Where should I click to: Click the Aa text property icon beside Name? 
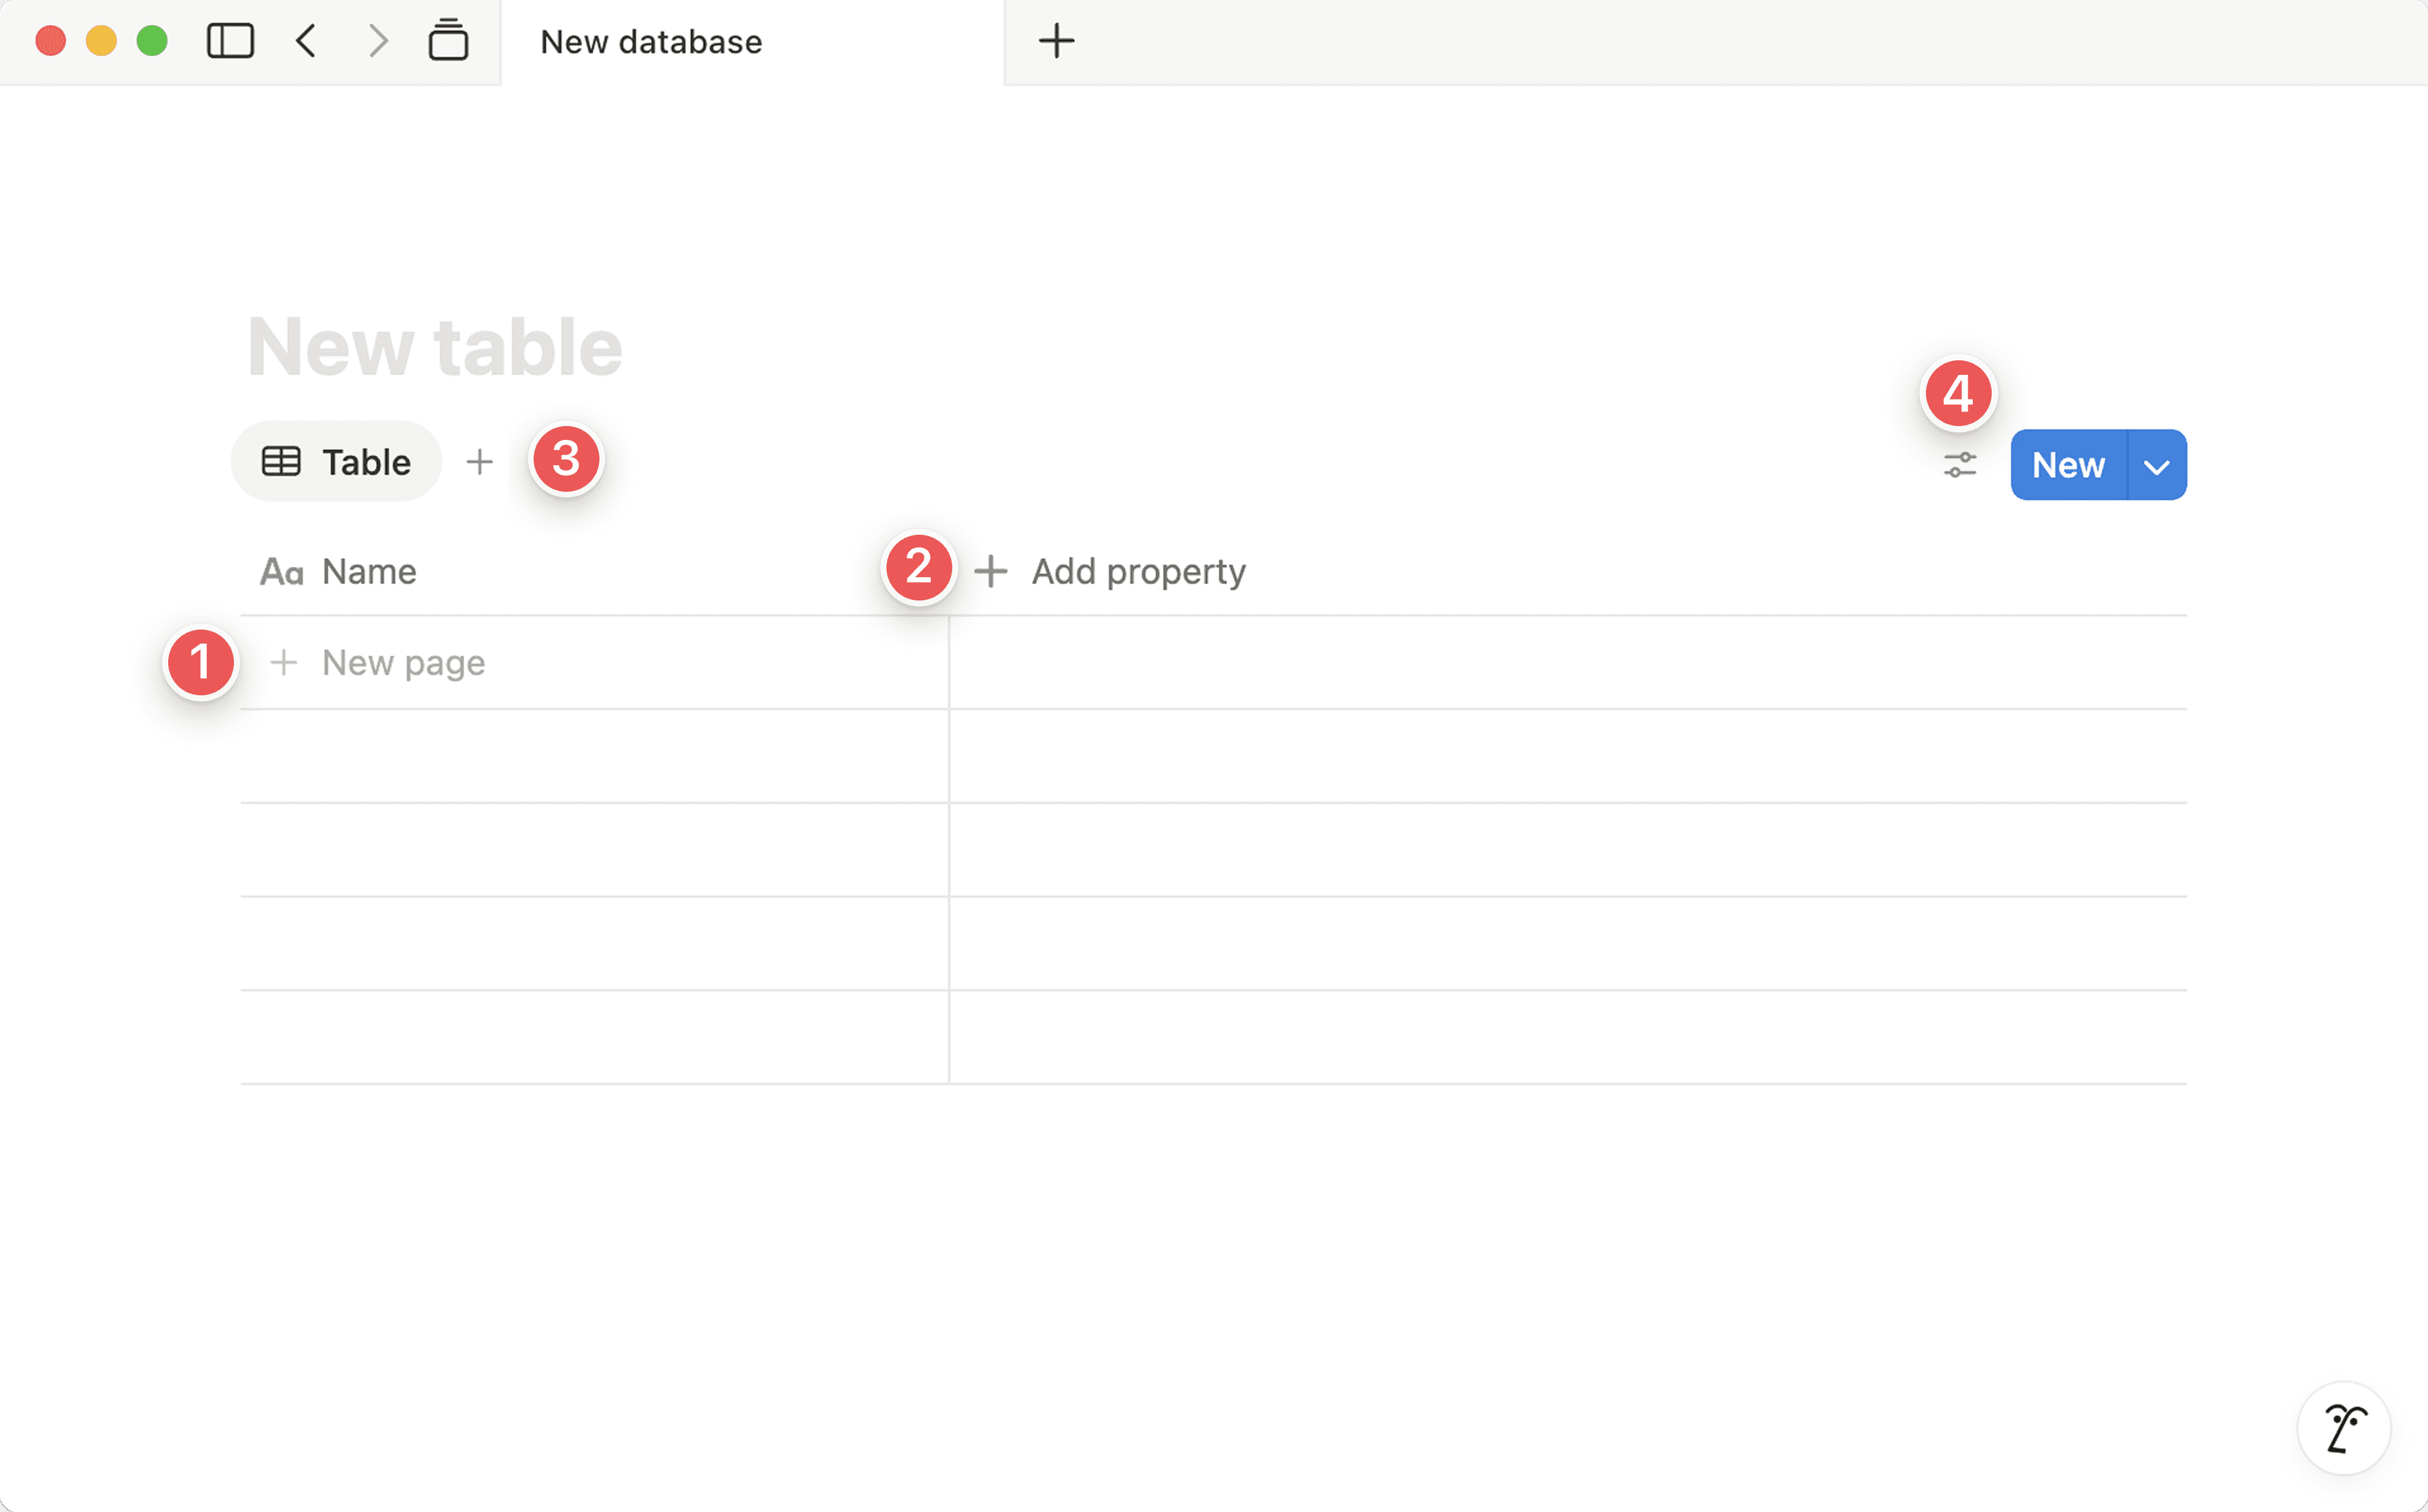pyautogui.click(x=283, y=571)
